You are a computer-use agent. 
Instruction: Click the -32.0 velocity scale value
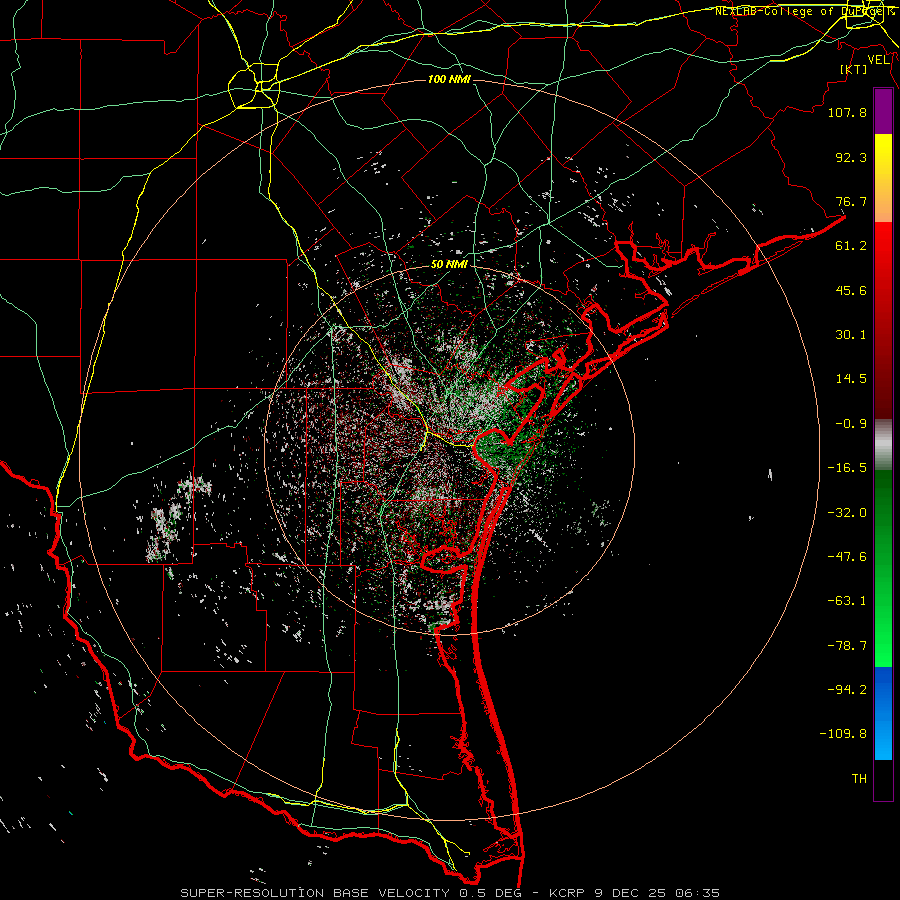click(x=847, y=513)
